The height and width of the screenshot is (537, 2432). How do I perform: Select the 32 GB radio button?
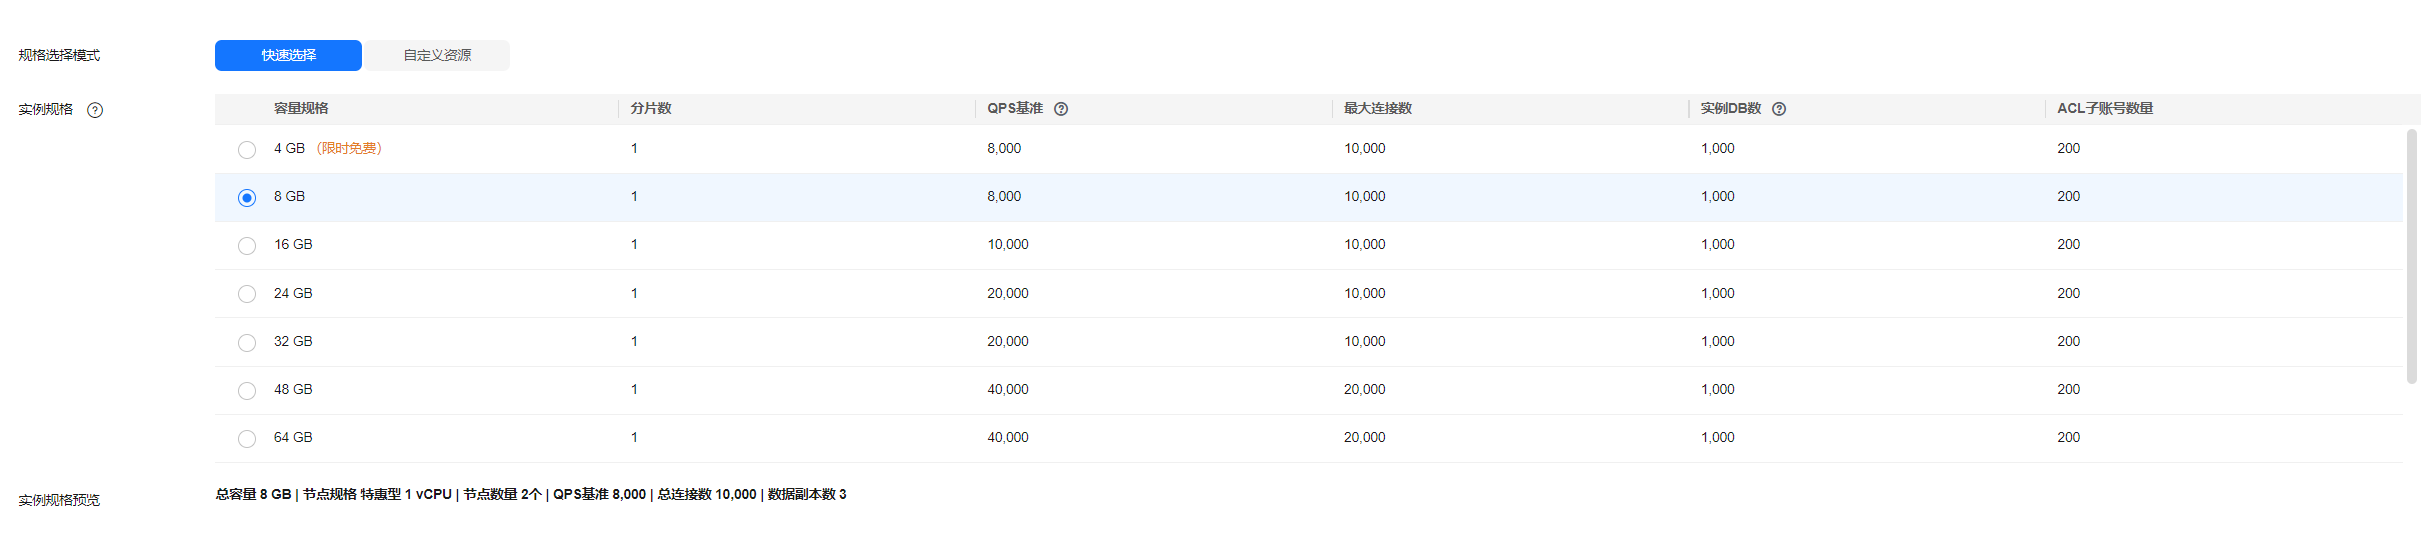(247, 343)
